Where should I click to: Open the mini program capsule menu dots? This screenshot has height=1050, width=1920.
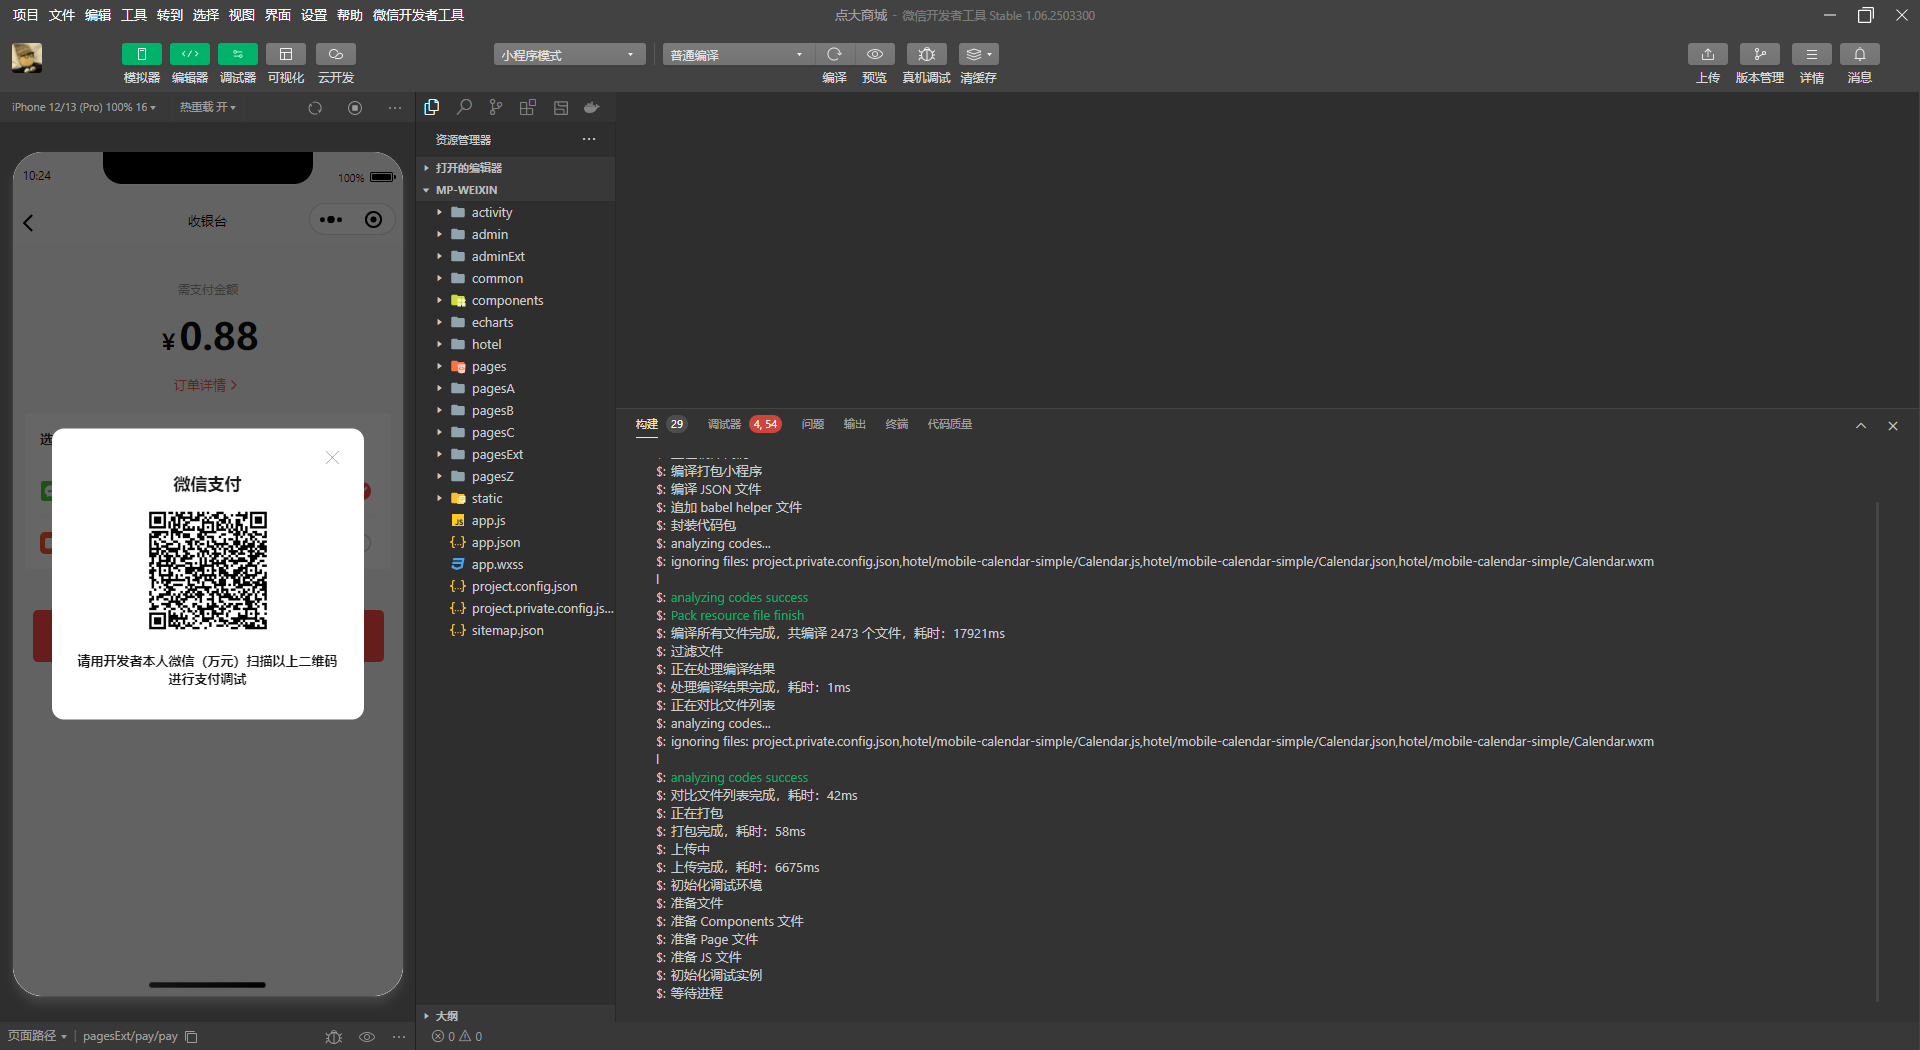[331, 220]
